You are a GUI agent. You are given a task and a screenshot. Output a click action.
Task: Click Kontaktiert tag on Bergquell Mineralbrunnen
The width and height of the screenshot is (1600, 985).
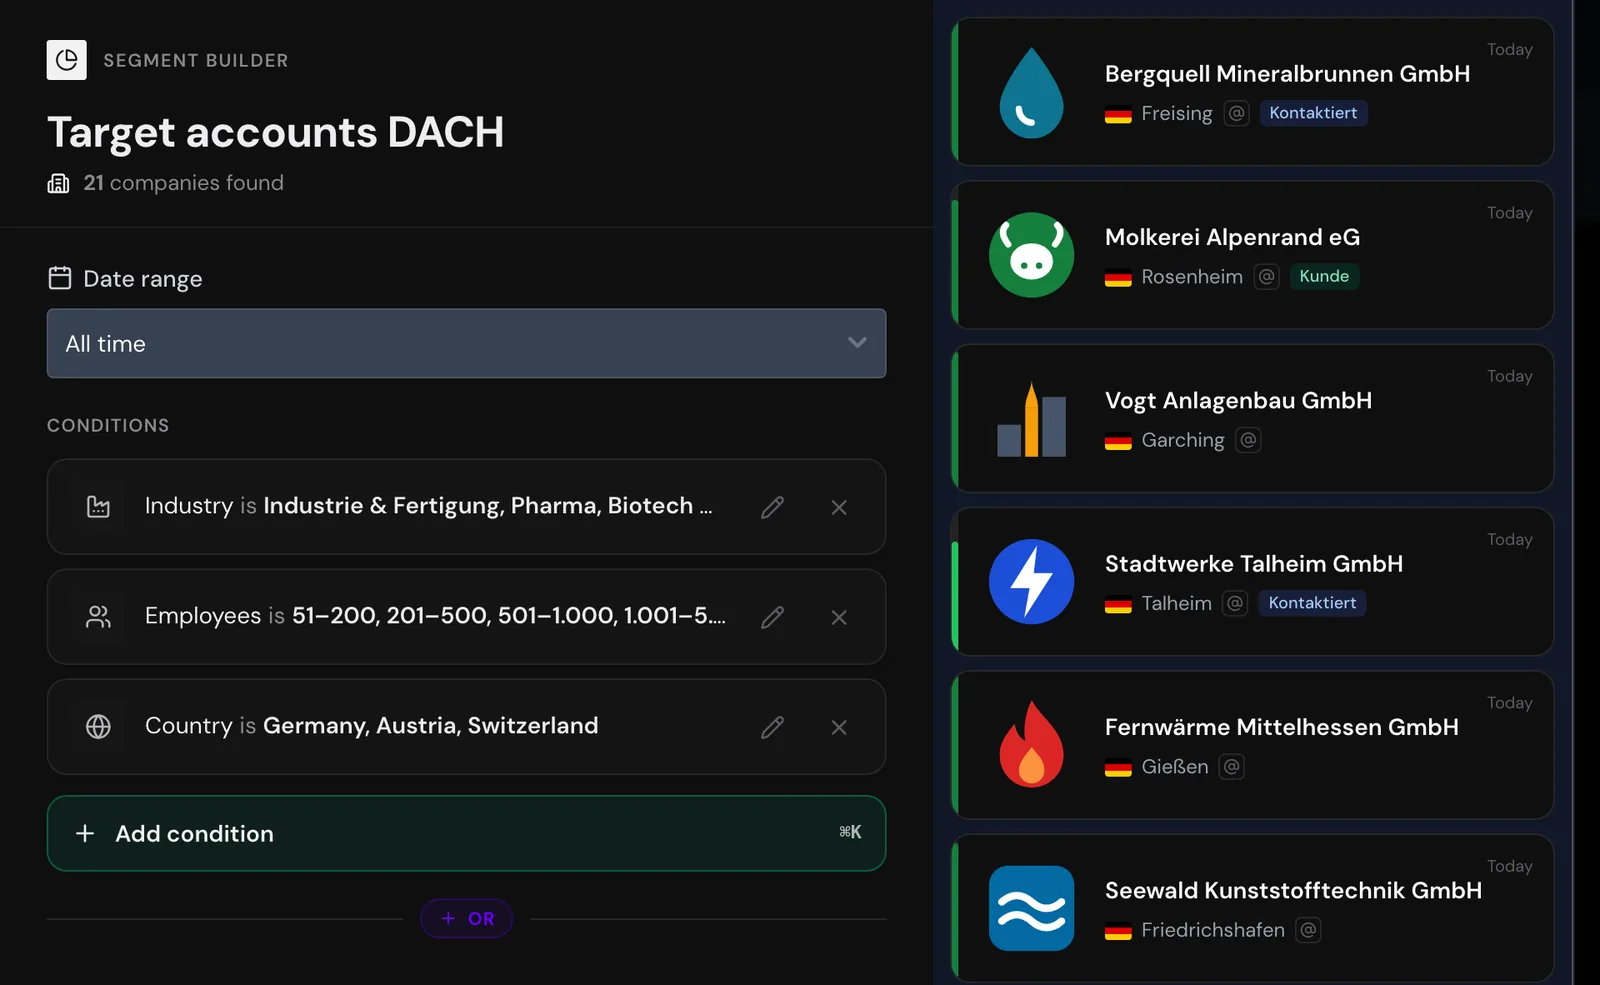(1313, 113)
